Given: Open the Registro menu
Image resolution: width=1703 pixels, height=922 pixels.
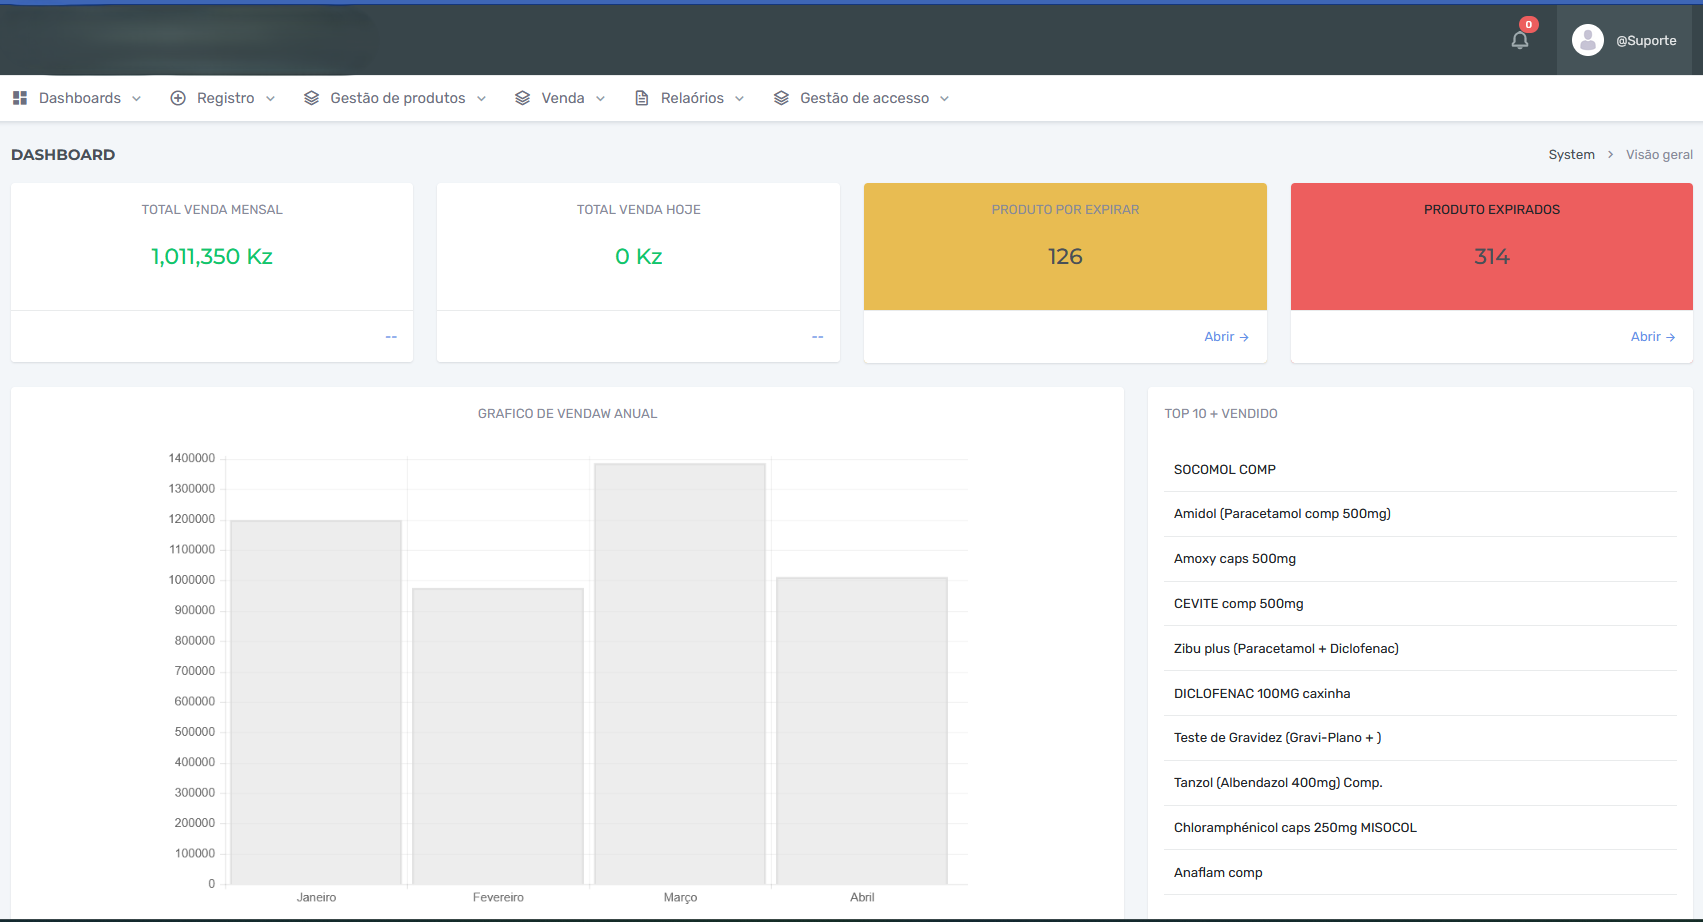Looking at the screenshot, I should pyautogui.click(x=226, y=98).
